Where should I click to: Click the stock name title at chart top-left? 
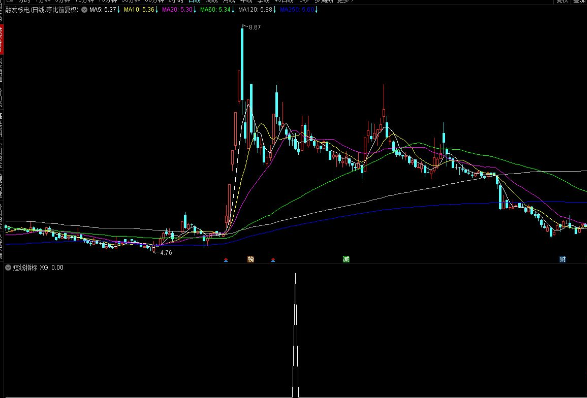pos(42,10)
